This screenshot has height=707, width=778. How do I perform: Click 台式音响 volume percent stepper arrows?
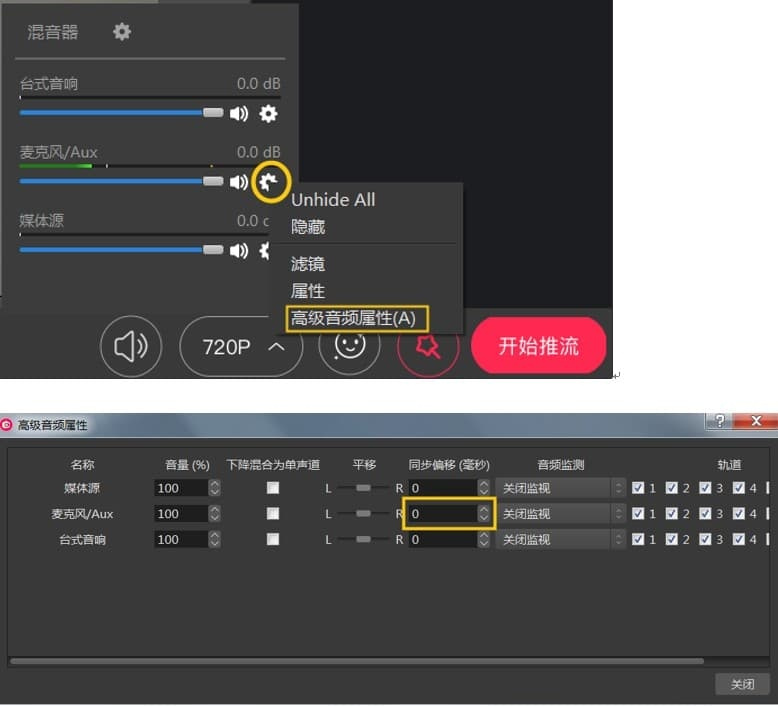point(214,539)
